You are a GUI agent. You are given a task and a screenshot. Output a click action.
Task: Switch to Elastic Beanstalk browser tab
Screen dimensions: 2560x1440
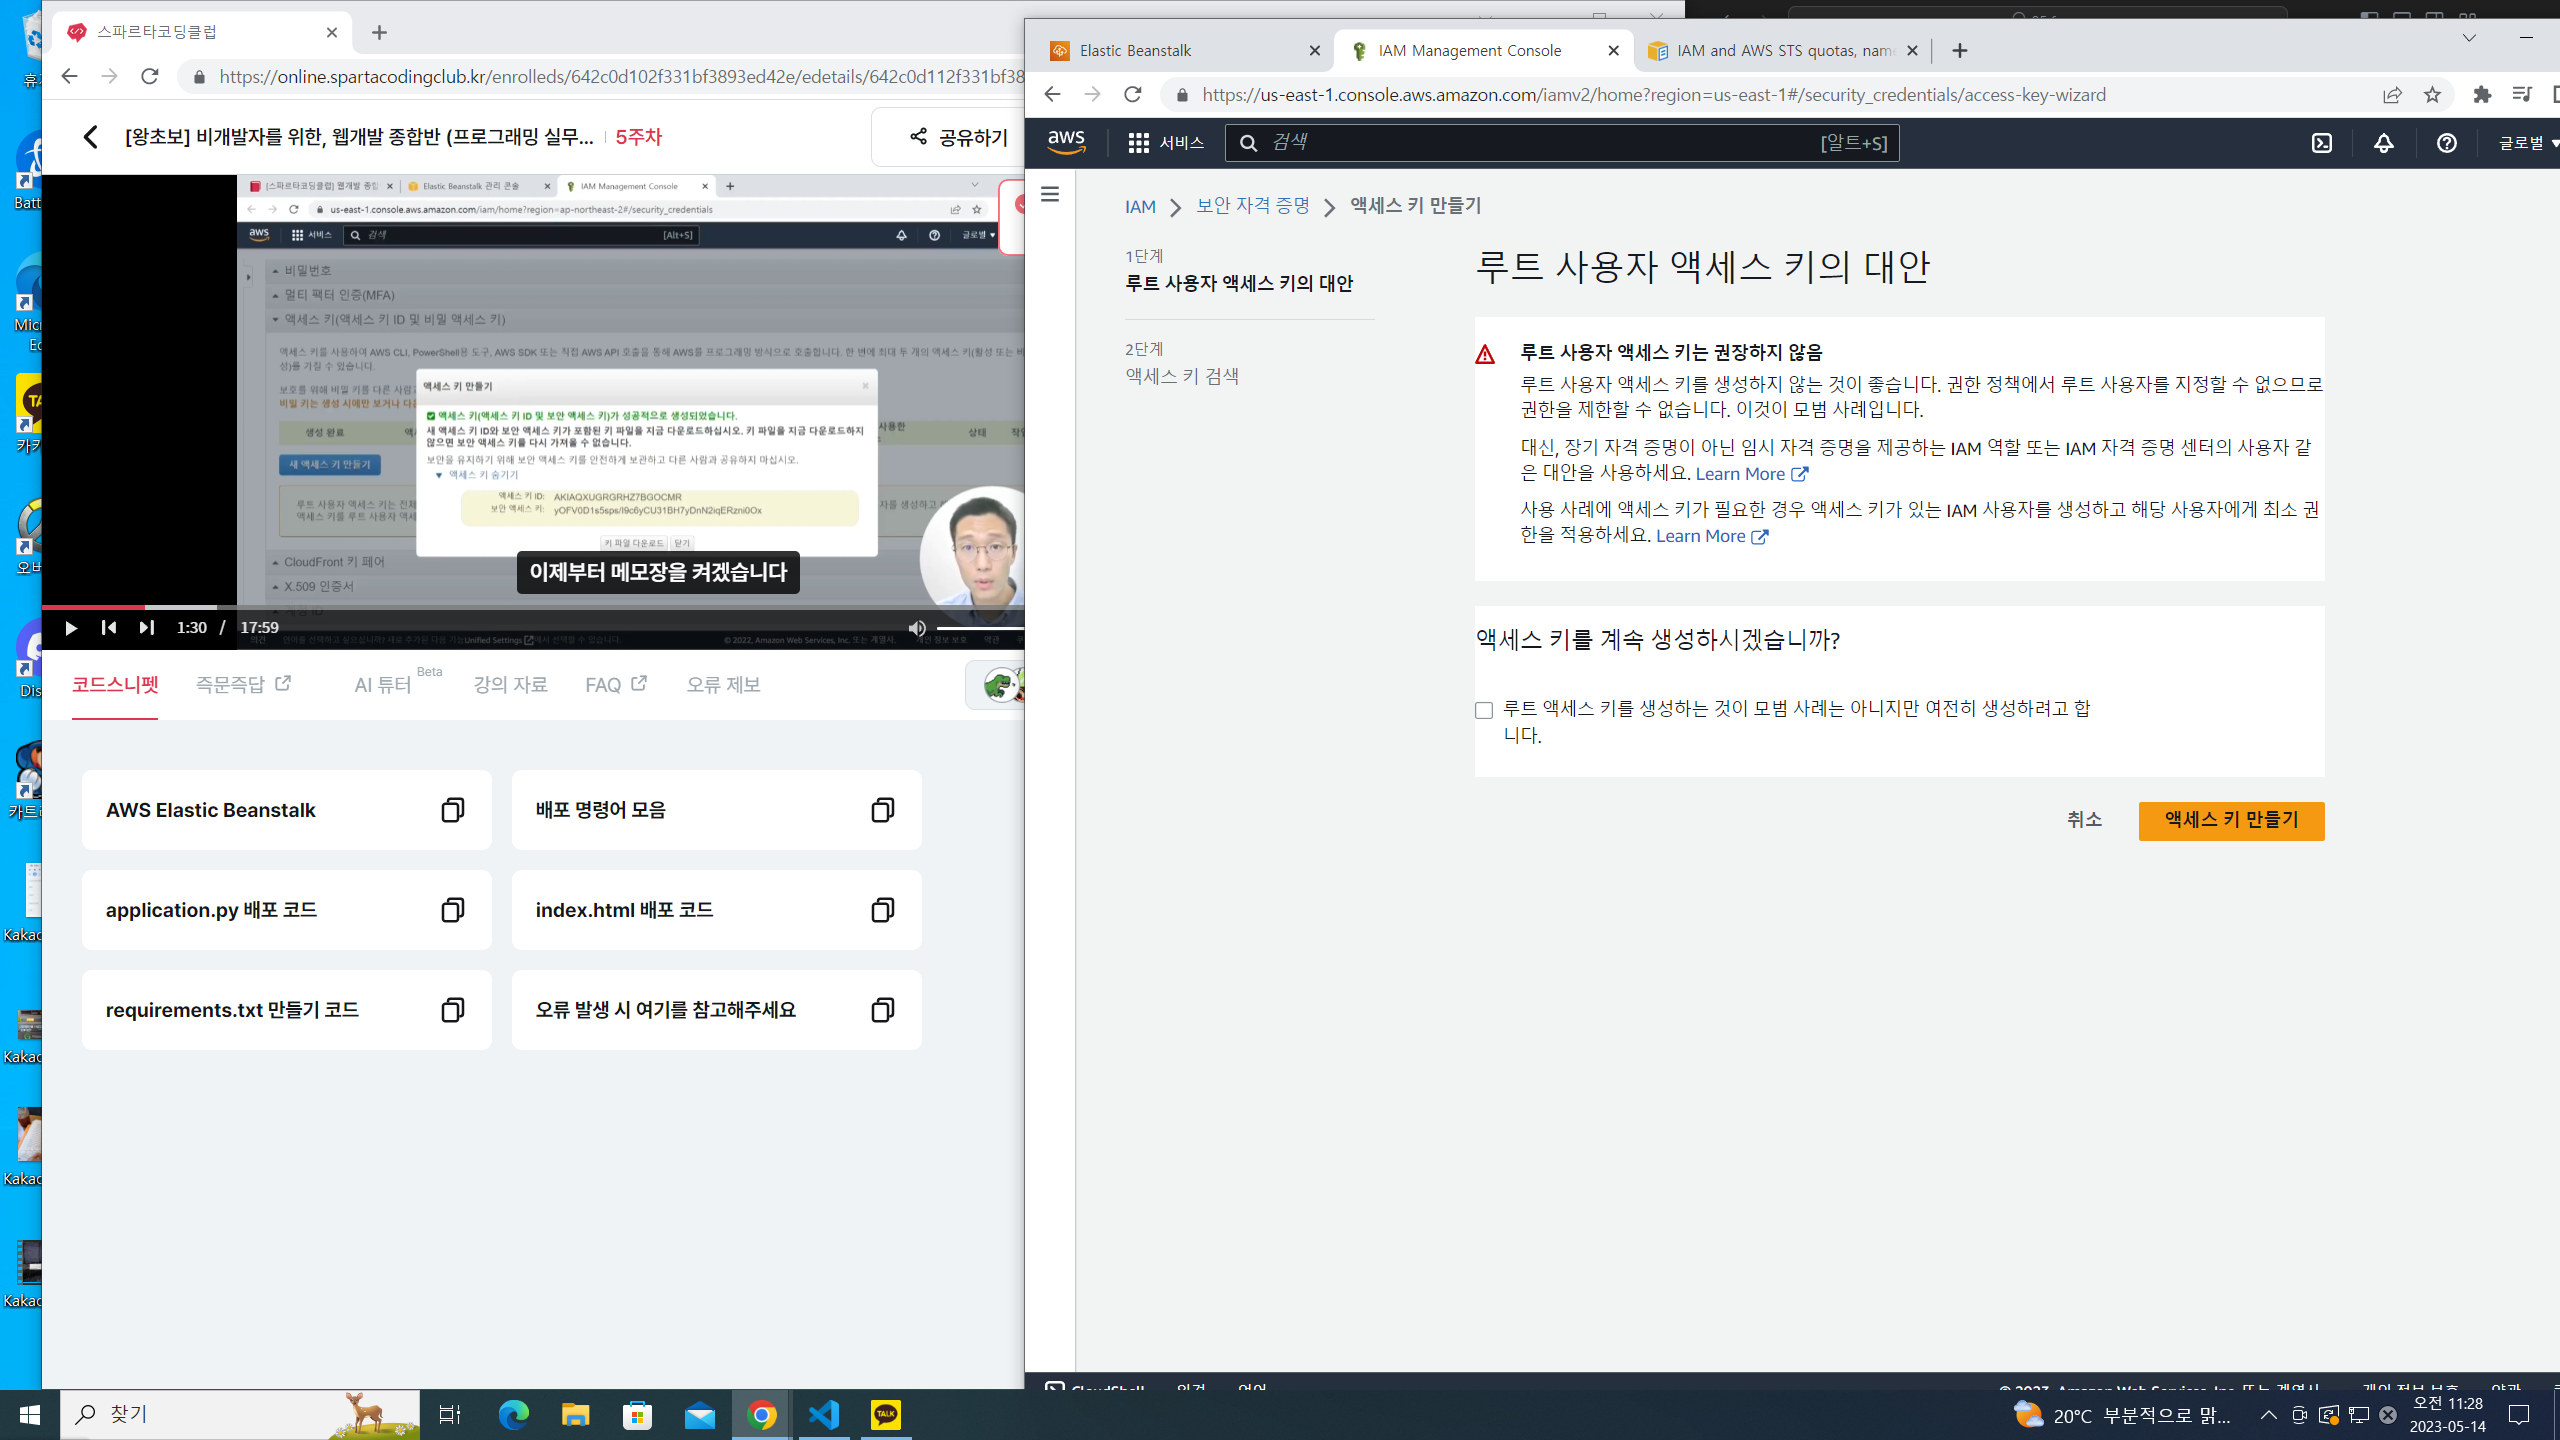pos(1183,50)
